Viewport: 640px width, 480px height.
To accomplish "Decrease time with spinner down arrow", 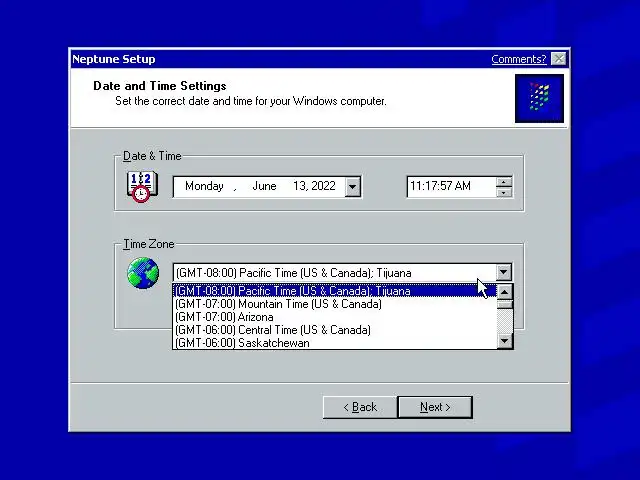I will pyautogui.click(x=504, y=192).
